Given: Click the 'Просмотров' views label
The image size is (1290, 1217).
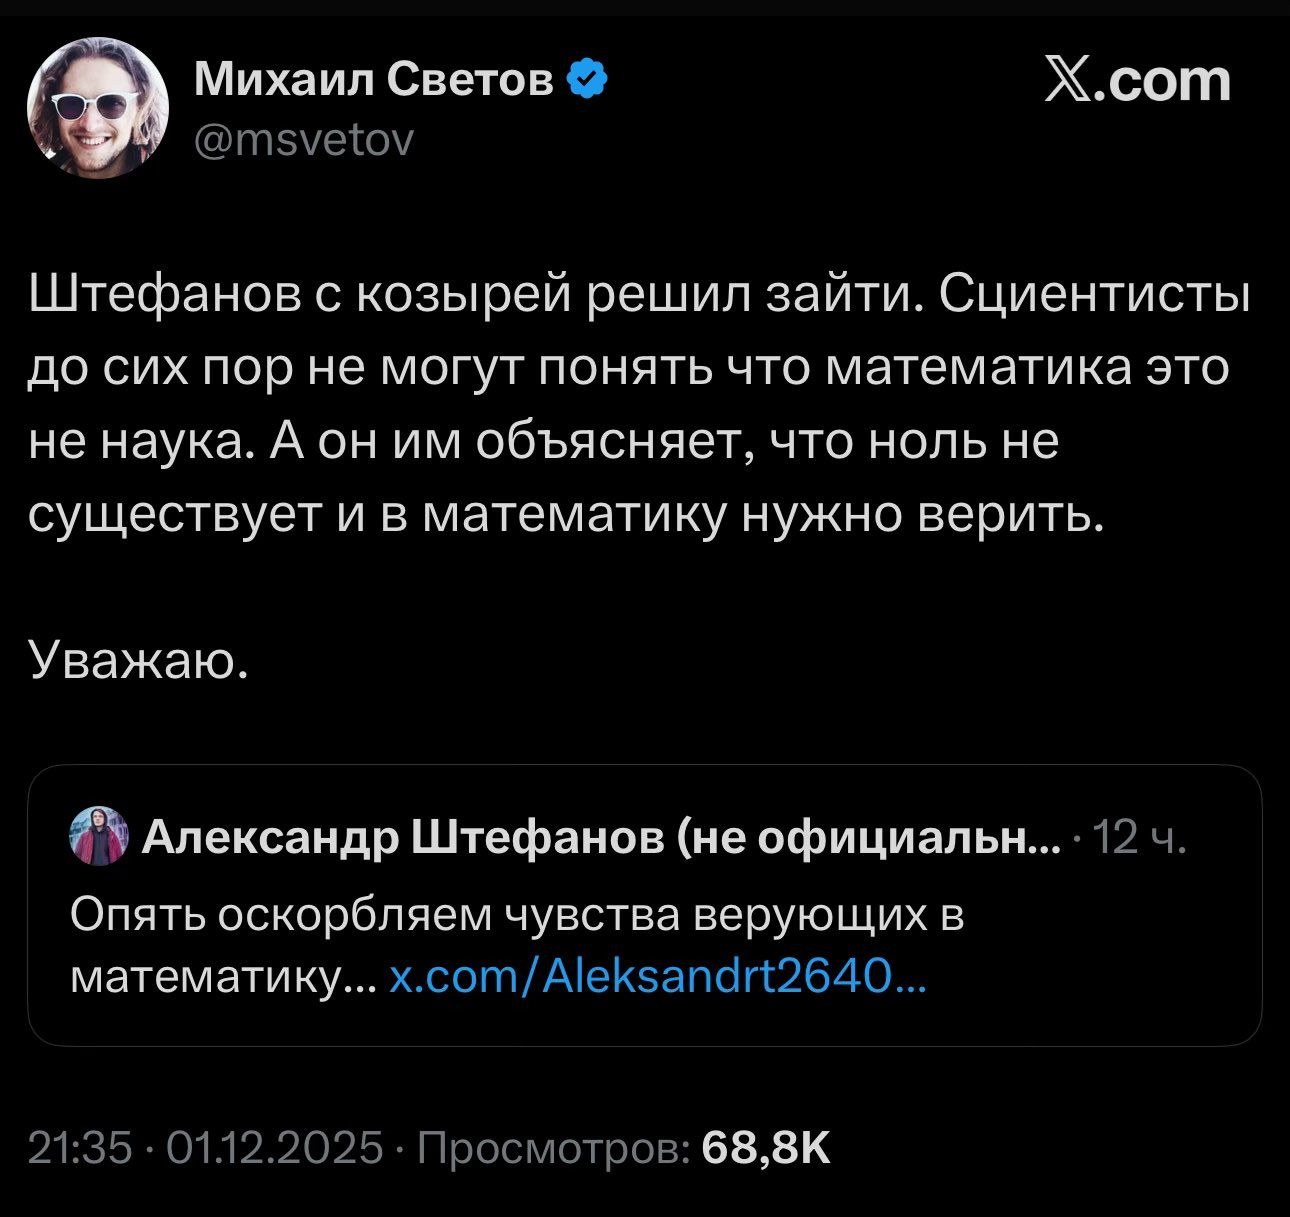Looking at the screenshot, I should [x=552, y=1148].
